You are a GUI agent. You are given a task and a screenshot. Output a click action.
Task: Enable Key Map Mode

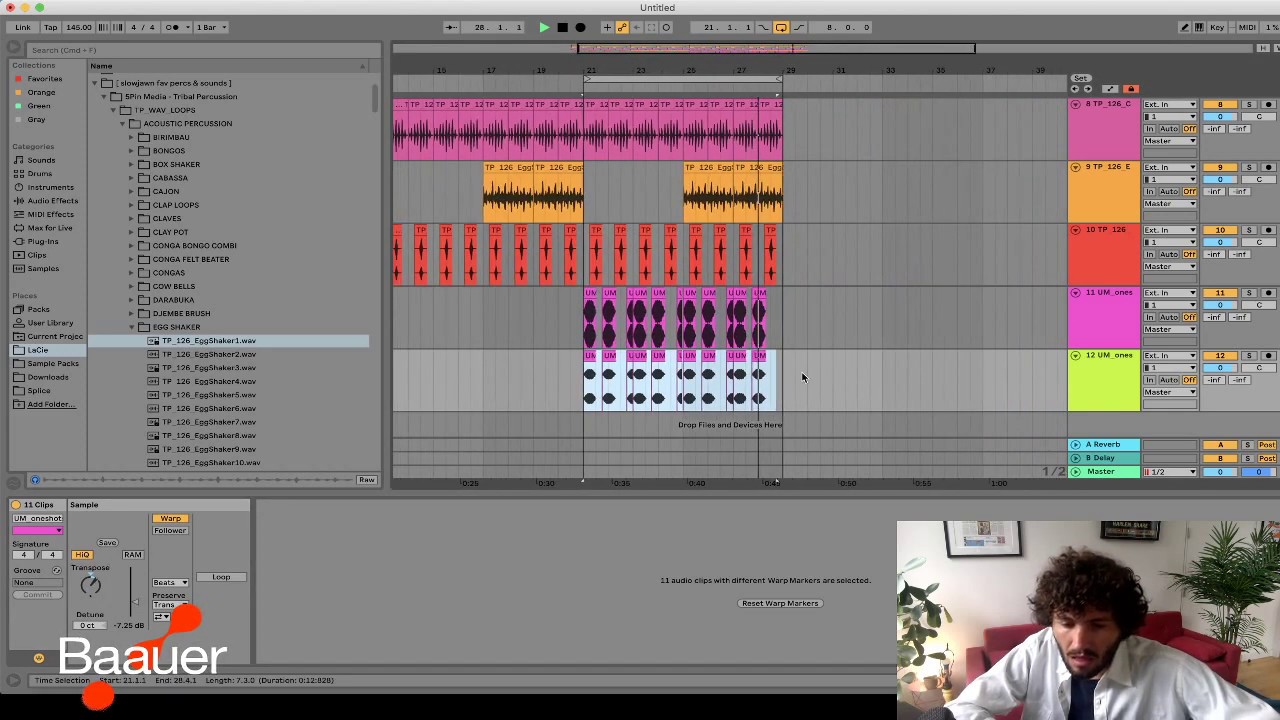coord(1217,27)
